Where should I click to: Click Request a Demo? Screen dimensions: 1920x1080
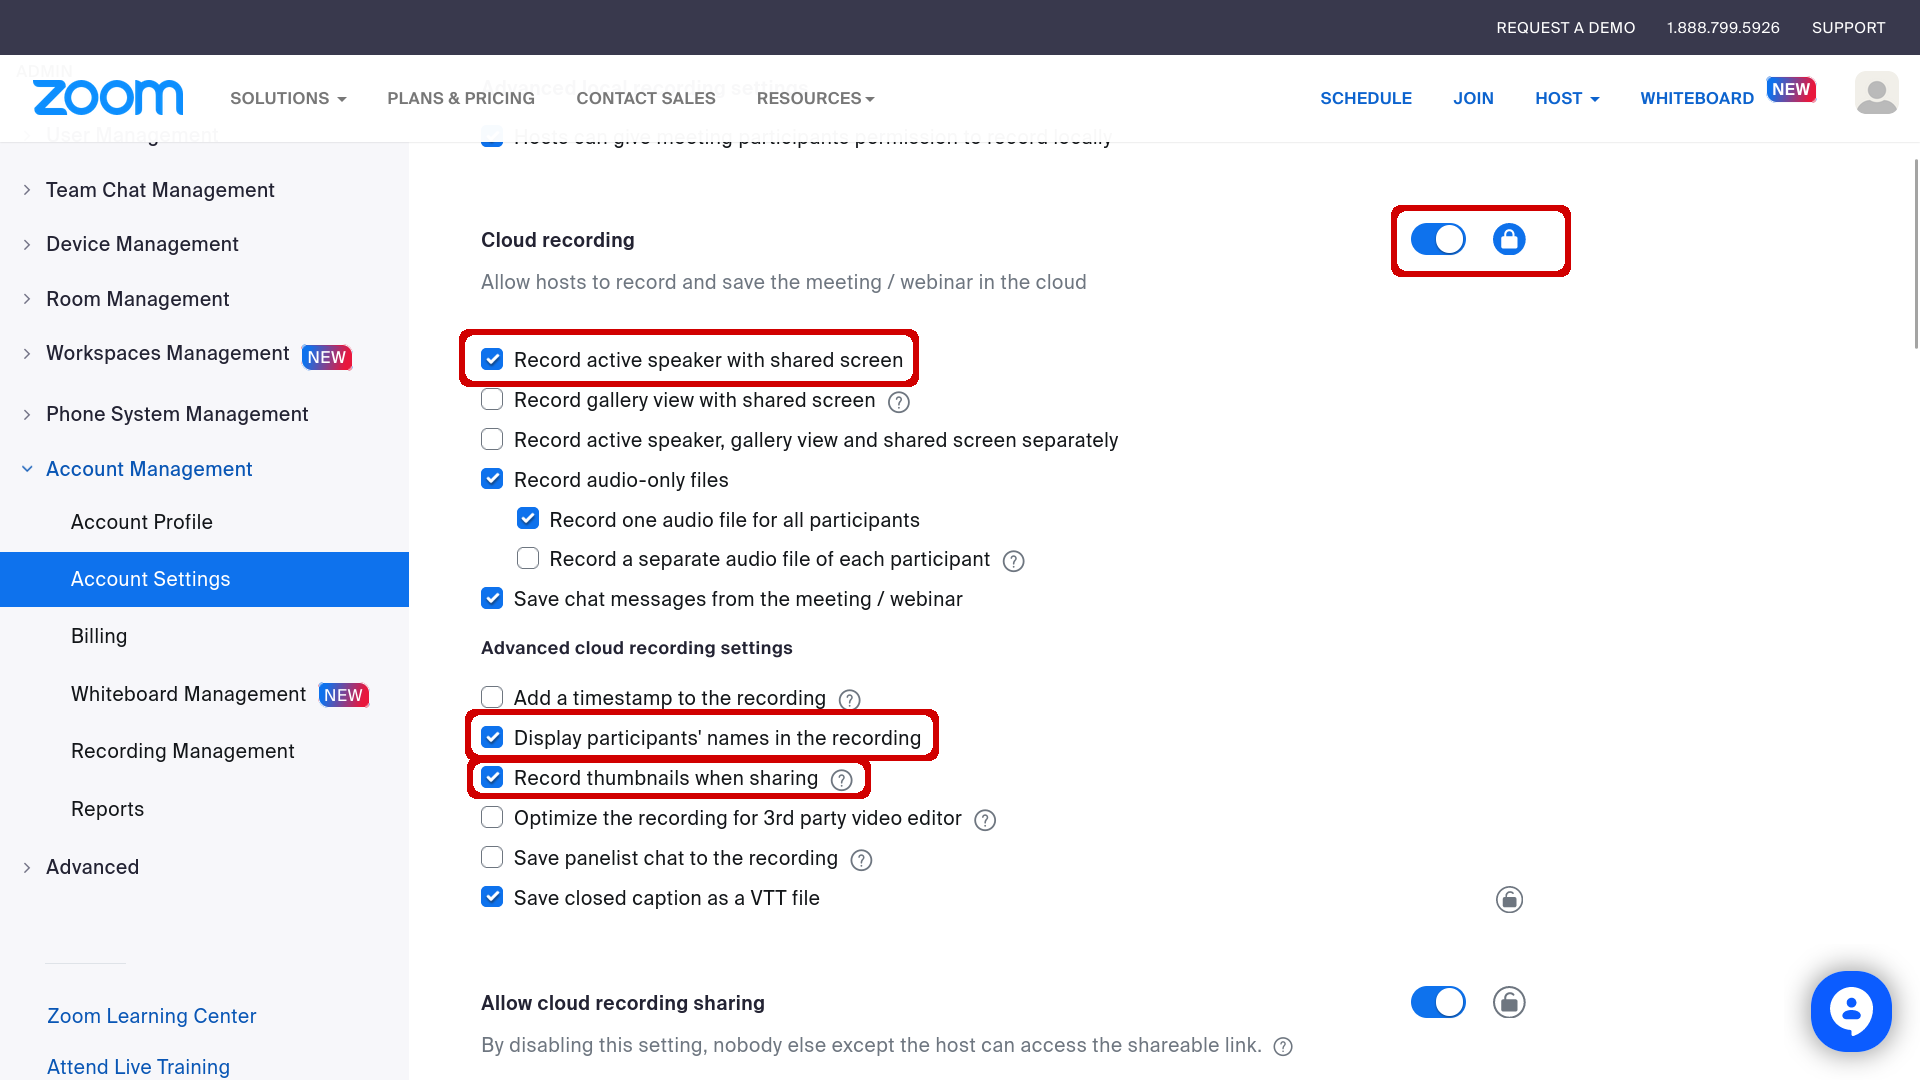1565,27
